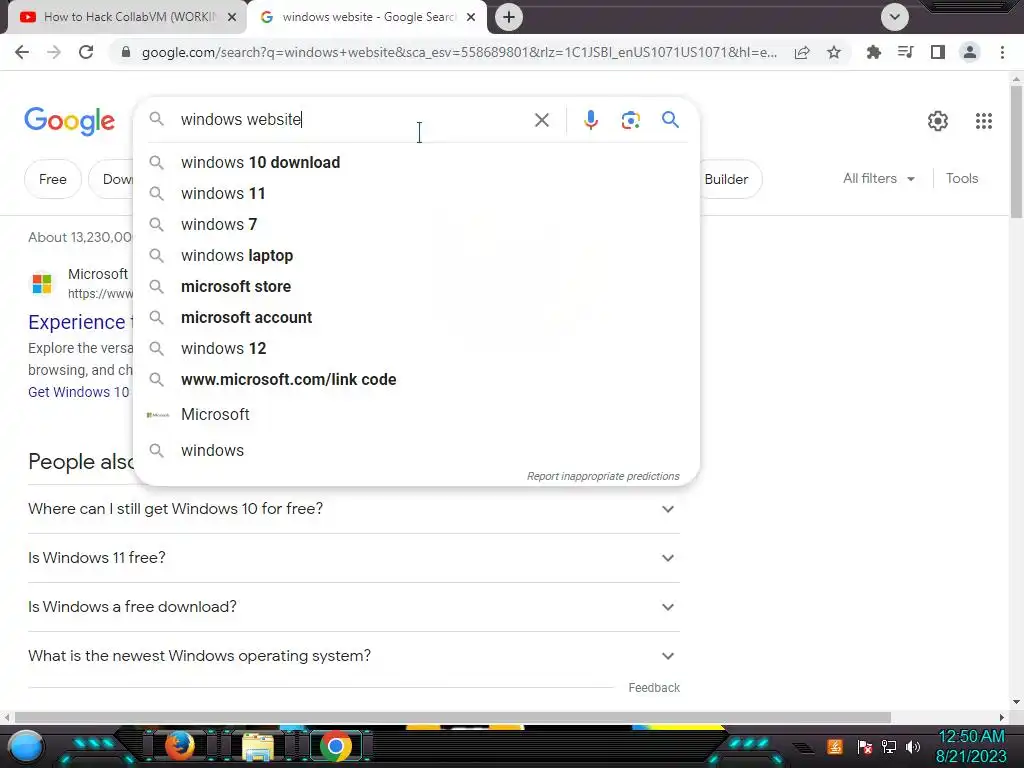Bookmark this page with the star icon
1024x768 pixels.
[x=834, y=52]
